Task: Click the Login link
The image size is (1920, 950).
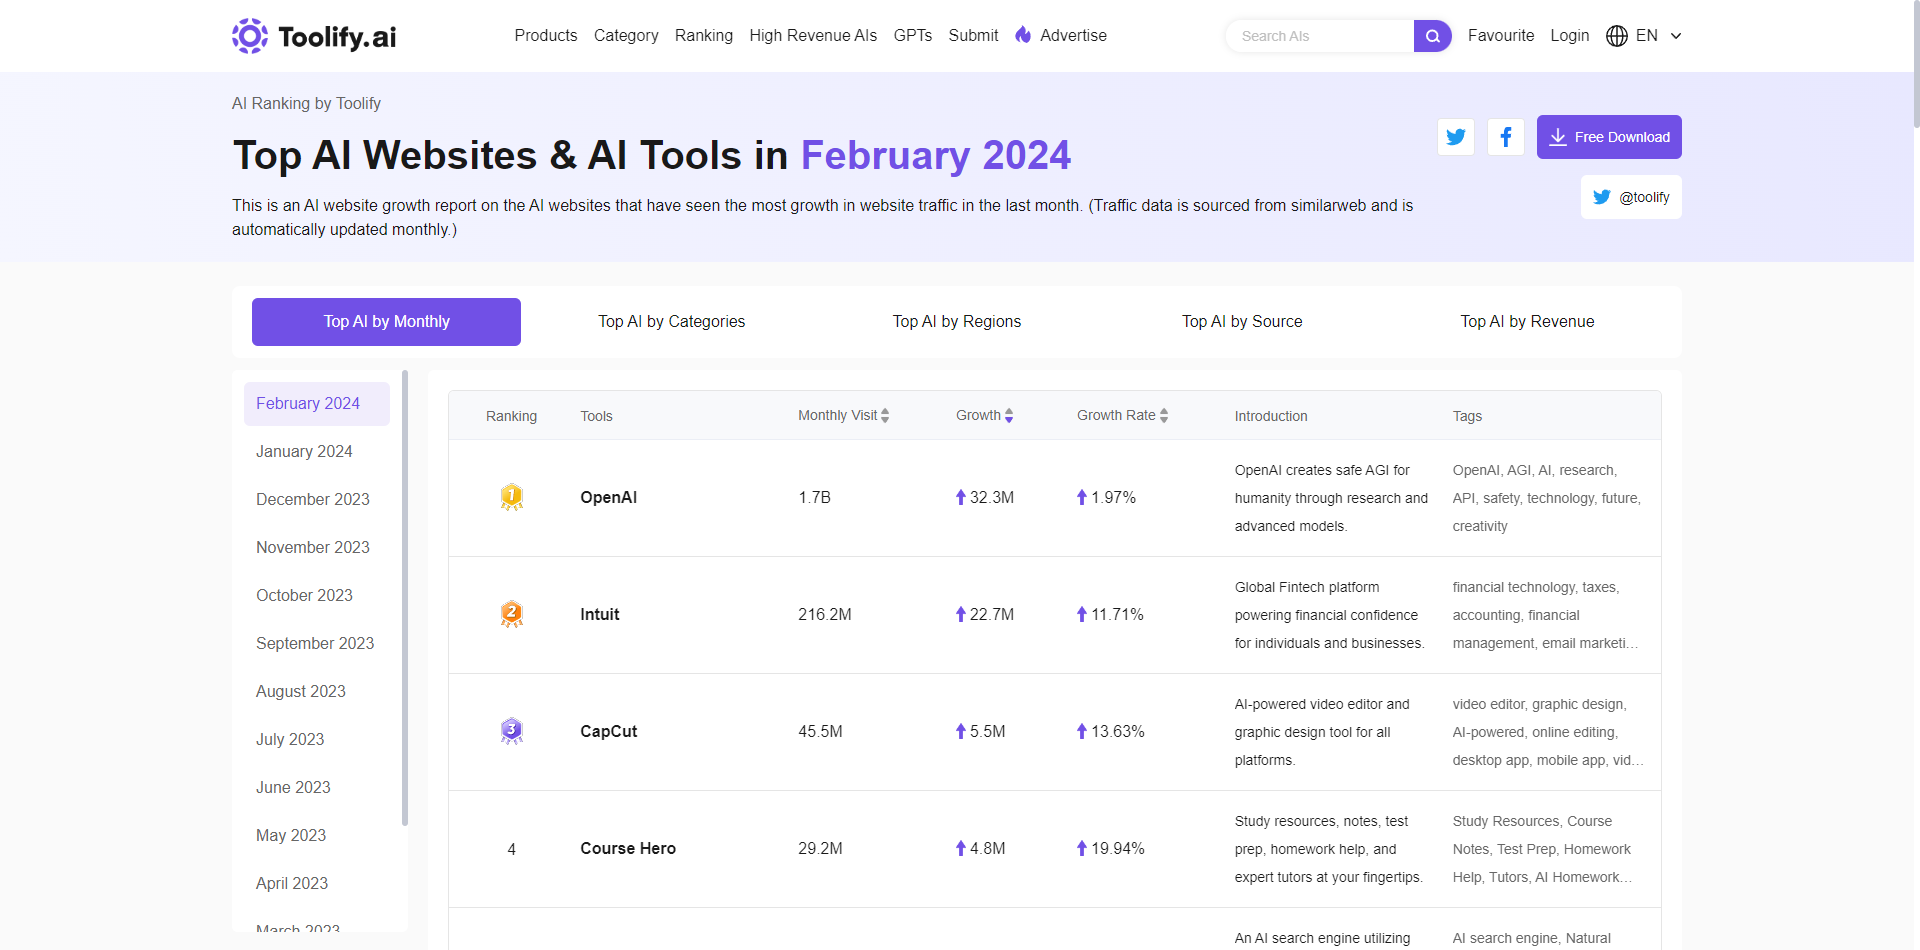Action: pos(1570,35)
